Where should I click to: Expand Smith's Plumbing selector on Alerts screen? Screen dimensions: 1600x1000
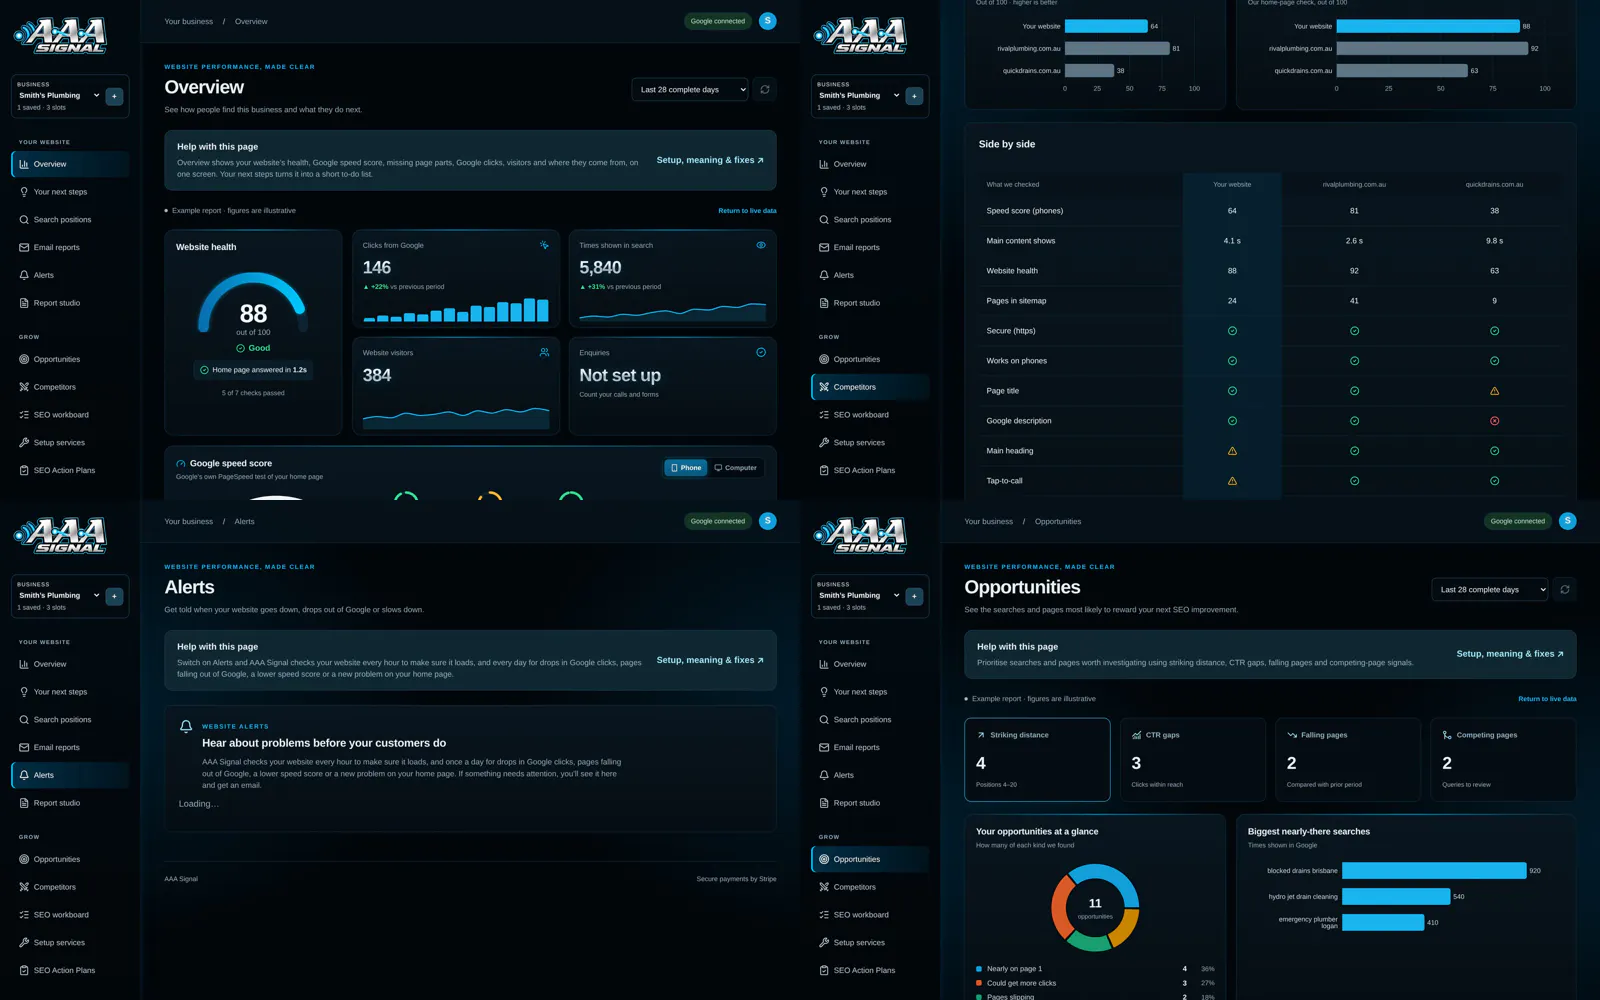58,596
